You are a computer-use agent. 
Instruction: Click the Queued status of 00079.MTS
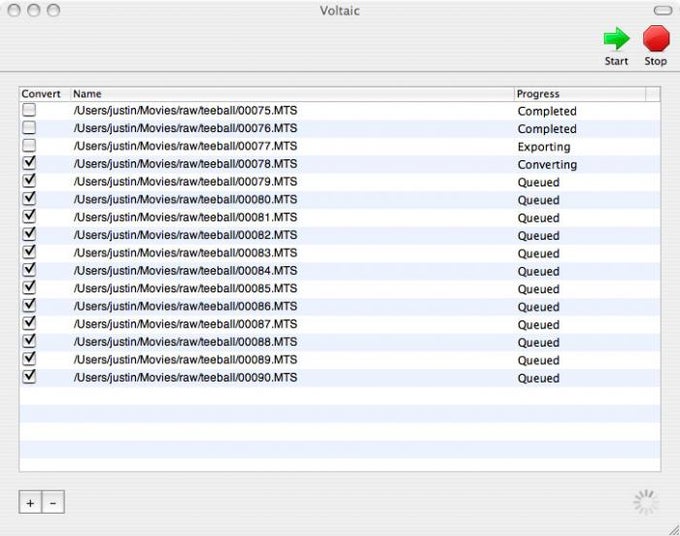tap(538, 183)
